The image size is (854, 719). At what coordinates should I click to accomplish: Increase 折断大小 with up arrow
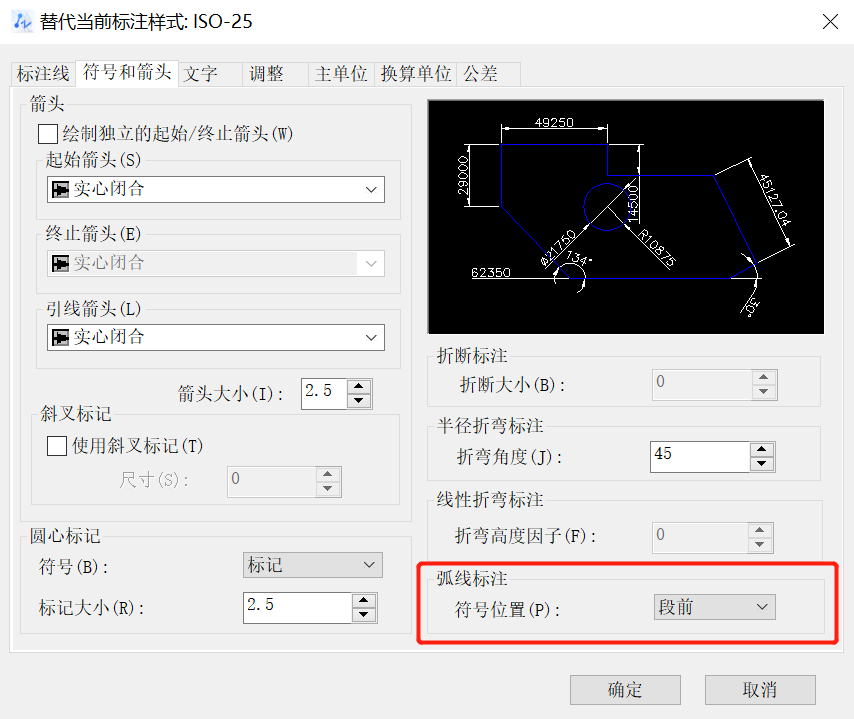(764, 377)
